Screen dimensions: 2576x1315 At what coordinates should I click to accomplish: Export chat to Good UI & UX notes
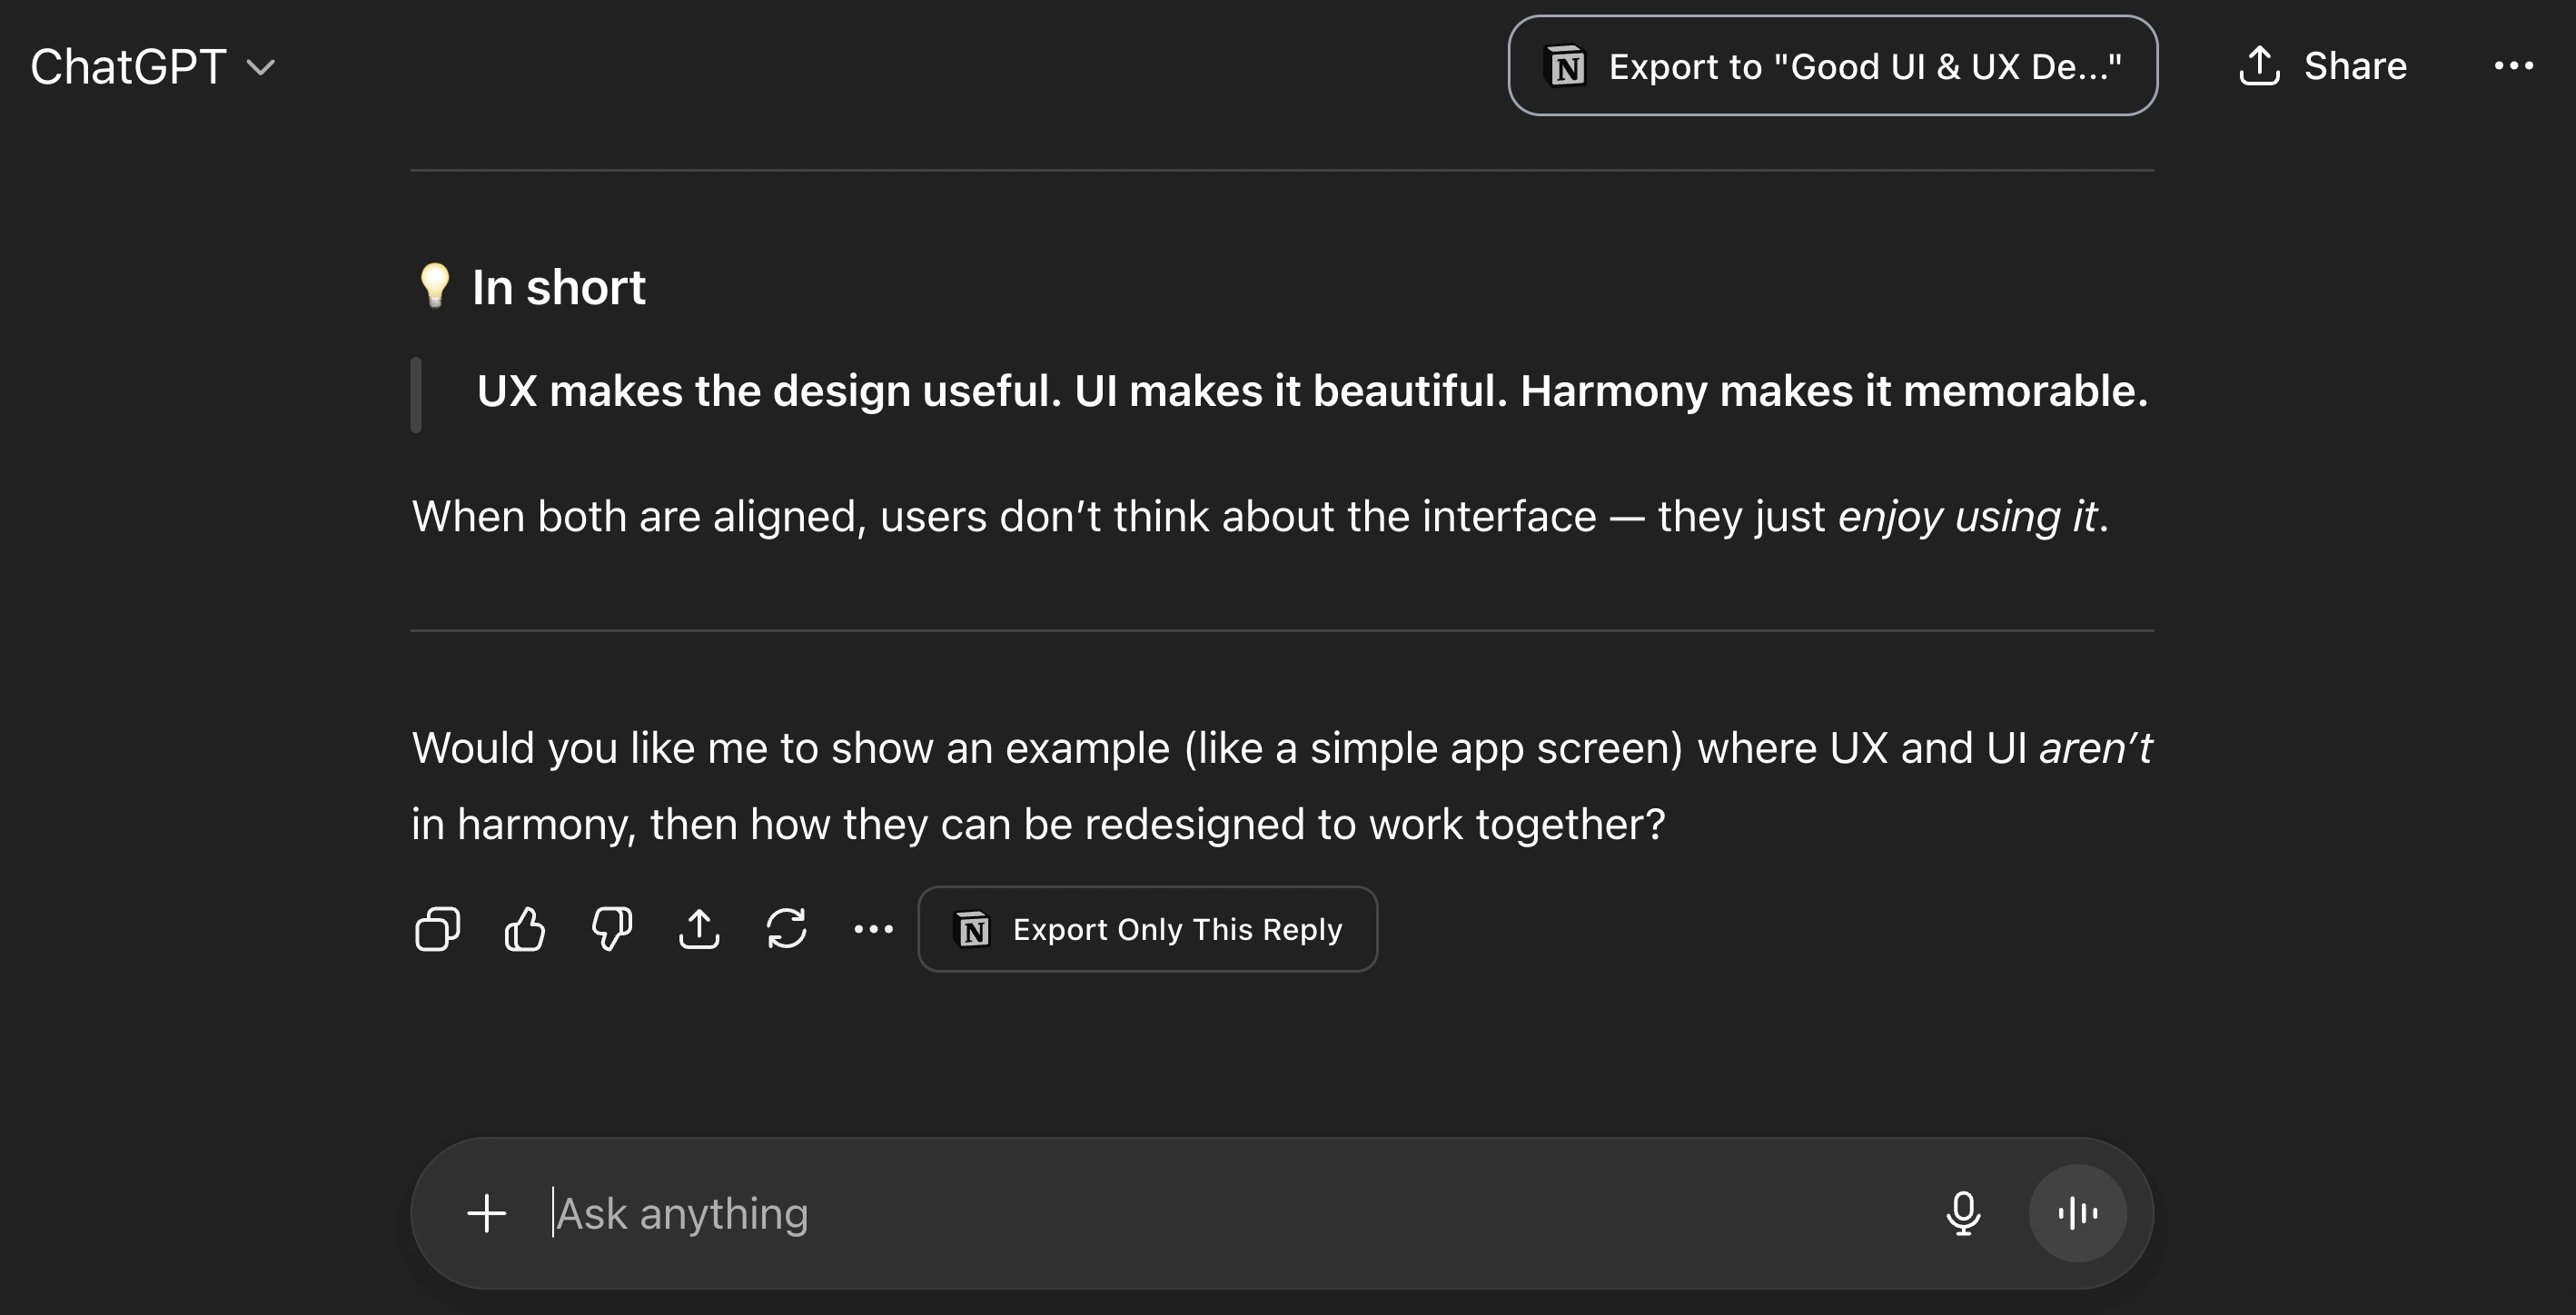[1832, 66]
